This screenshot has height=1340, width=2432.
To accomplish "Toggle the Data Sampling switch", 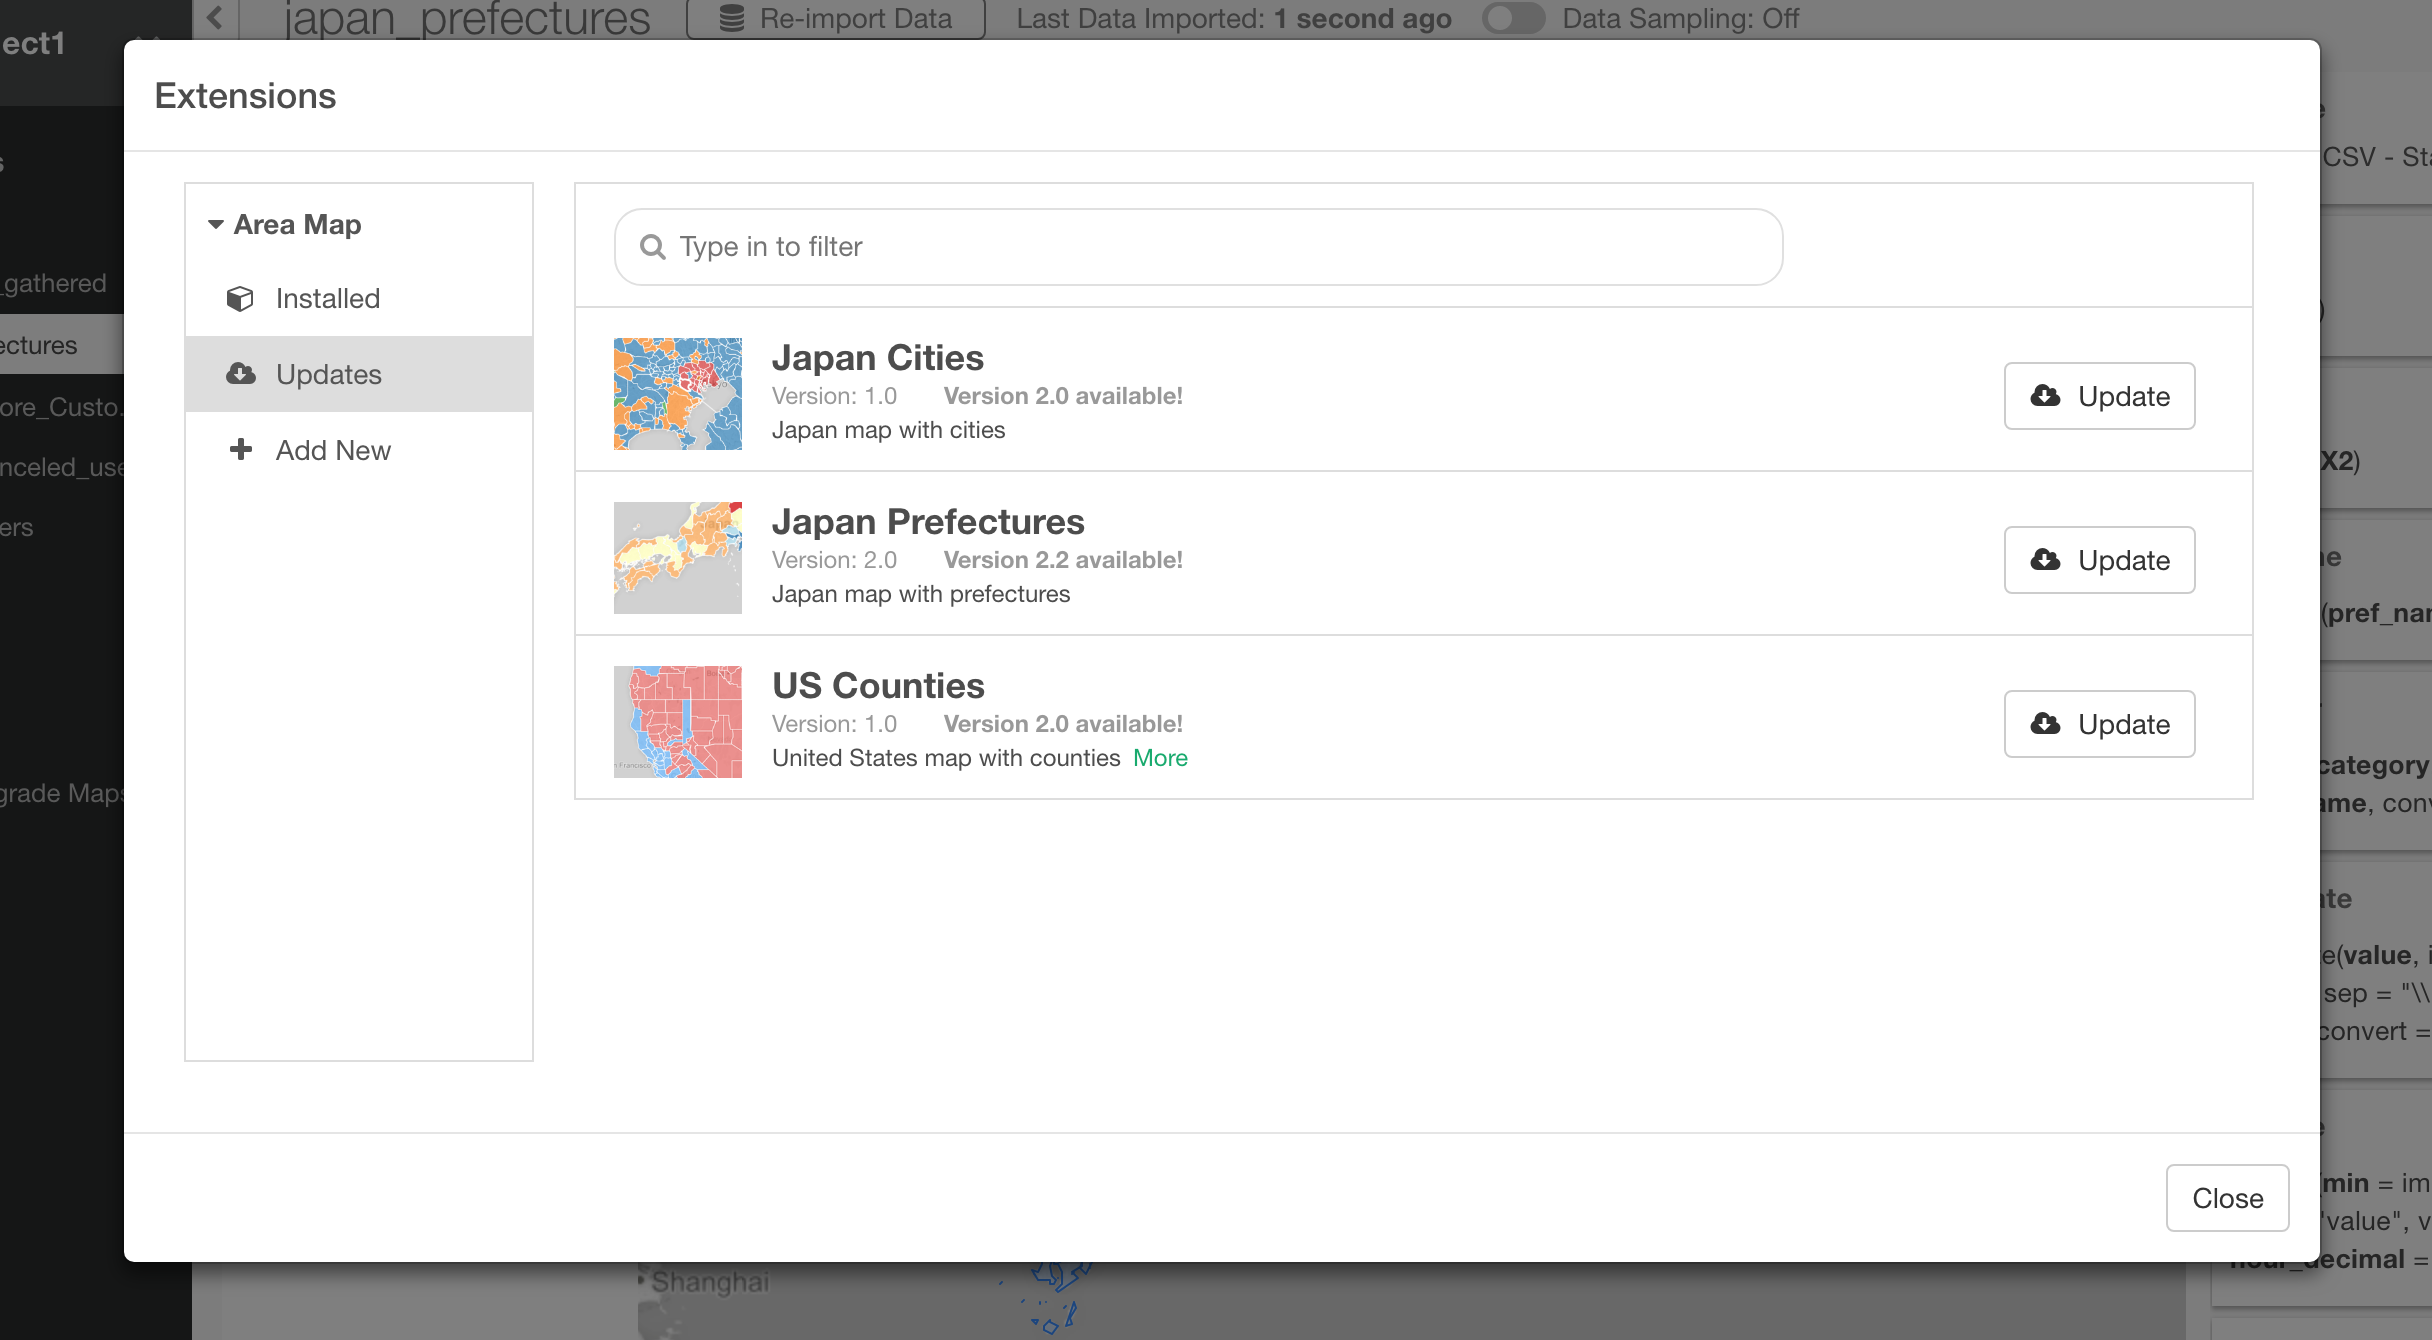I will click(x=1513, y=19).
